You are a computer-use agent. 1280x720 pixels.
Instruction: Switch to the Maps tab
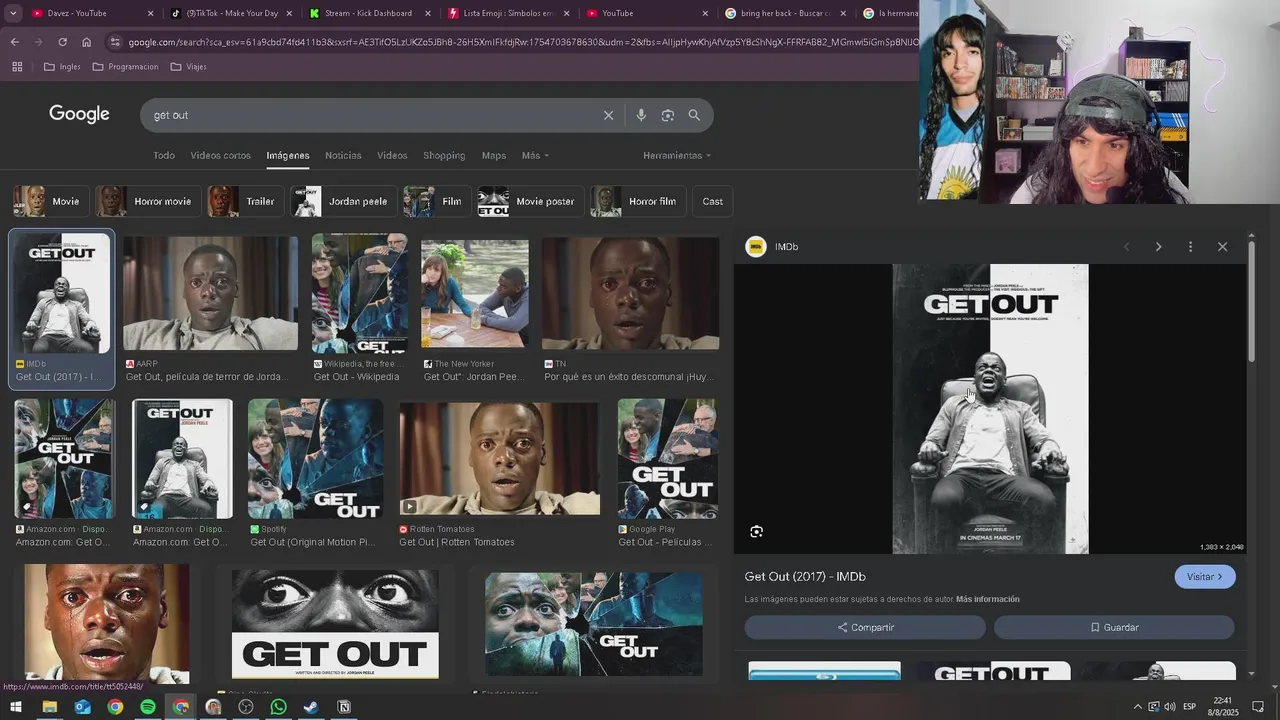(494, 156)
